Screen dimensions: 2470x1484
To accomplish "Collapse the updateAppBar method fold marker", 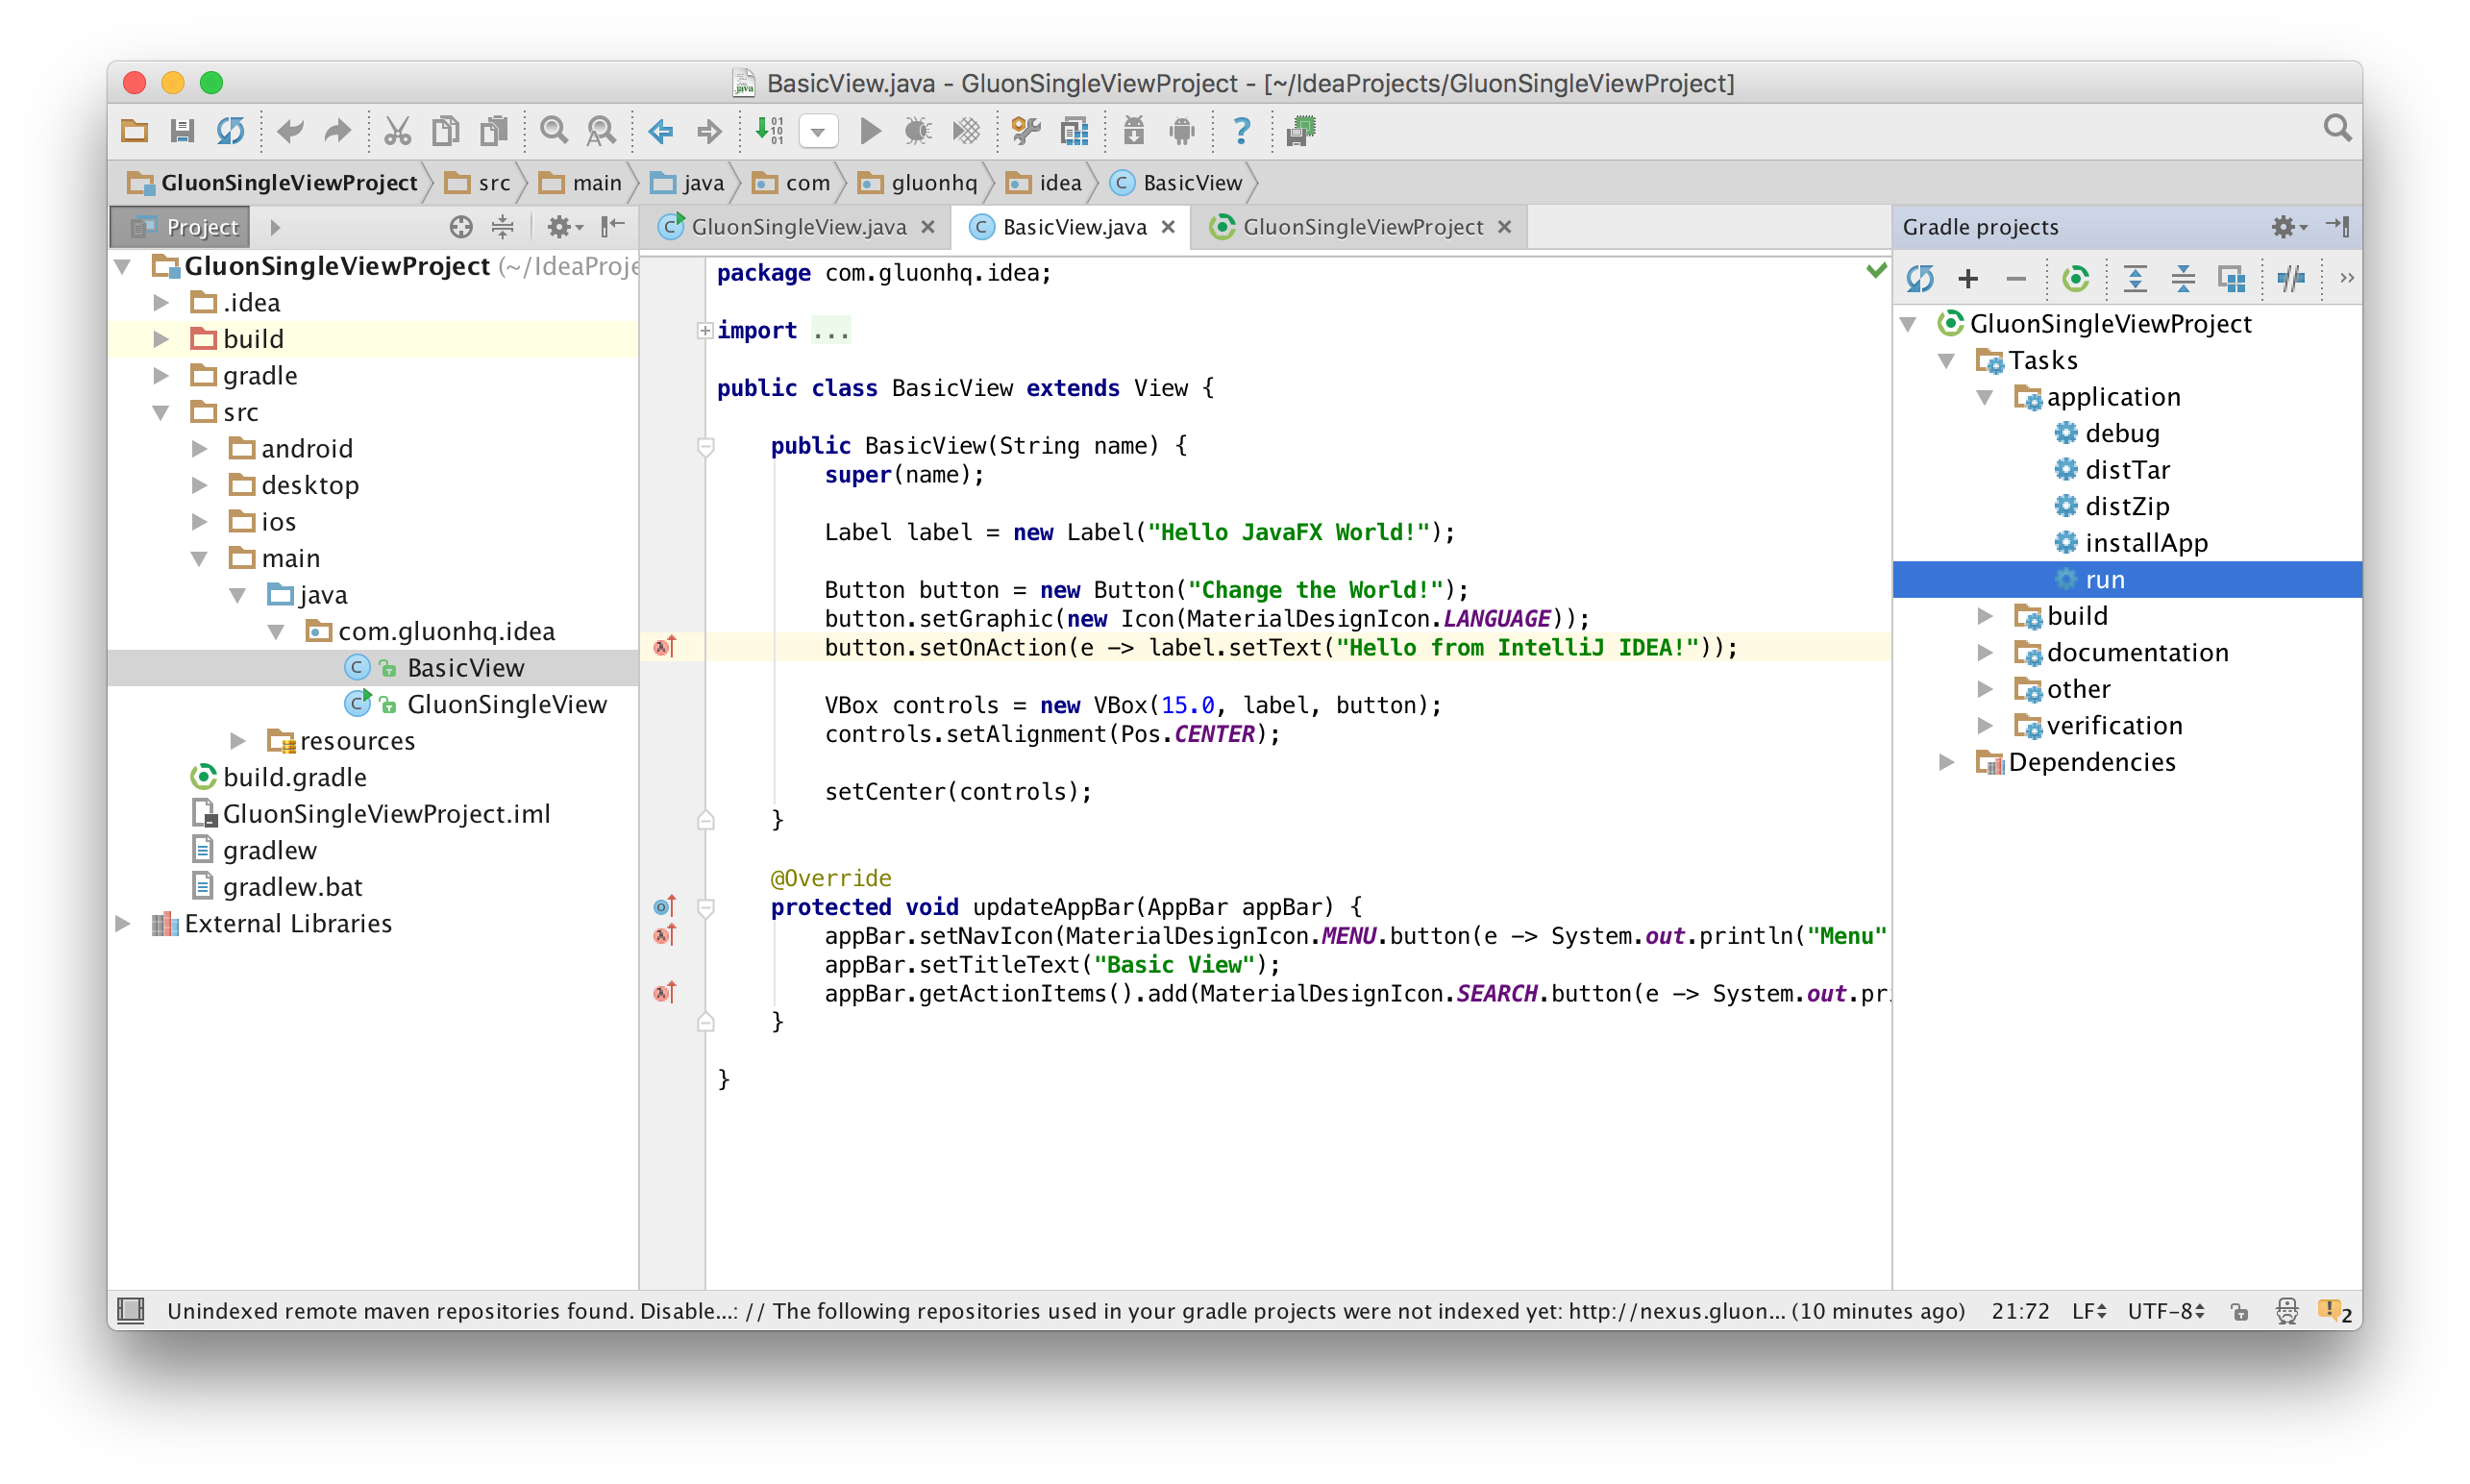I will click(705, 907).
